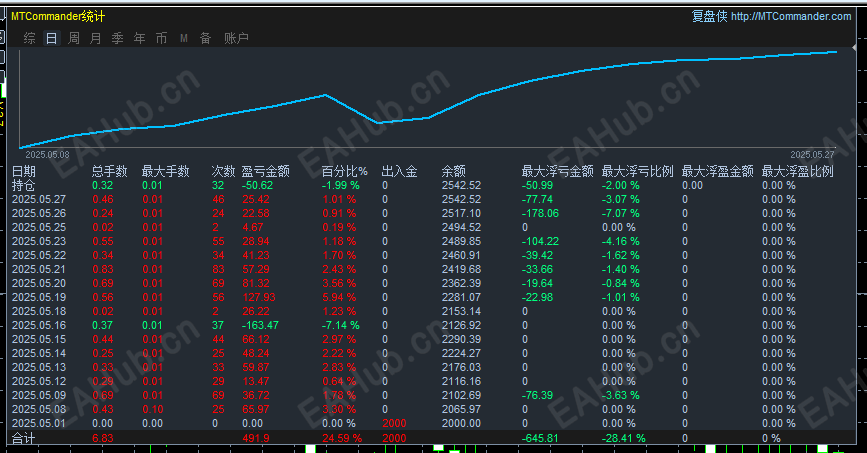The height and width of the screenshot is (453, 867).
Task: Click the 24.59 % total percentage
Action: (x=342, y=439)
